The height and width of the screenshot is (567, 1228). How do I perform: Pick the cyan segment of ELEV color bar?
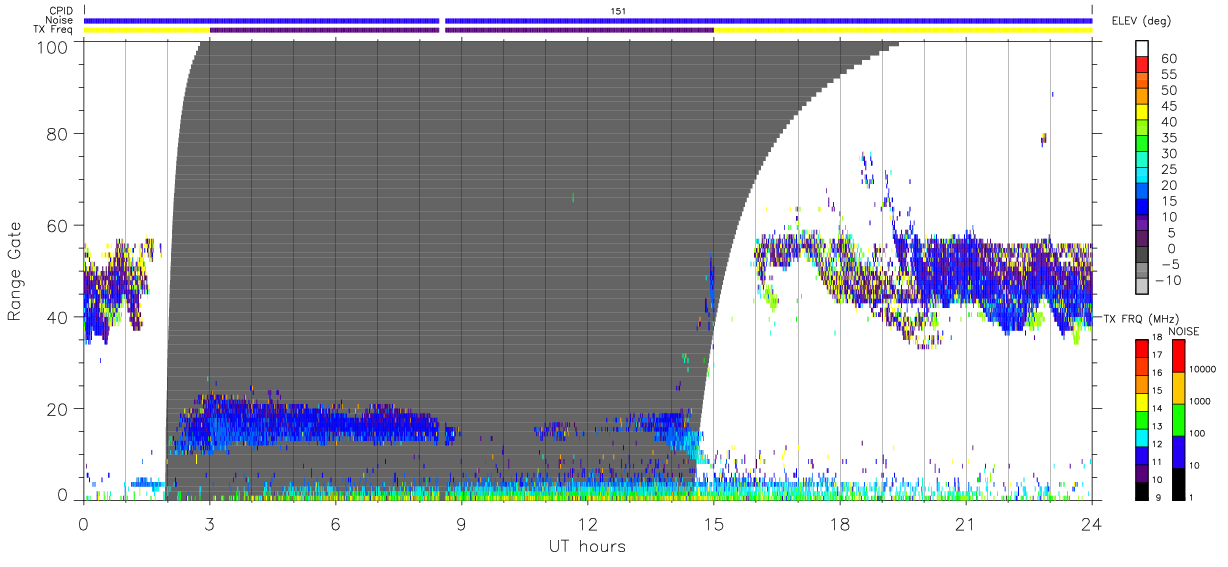pos(1142,177)
